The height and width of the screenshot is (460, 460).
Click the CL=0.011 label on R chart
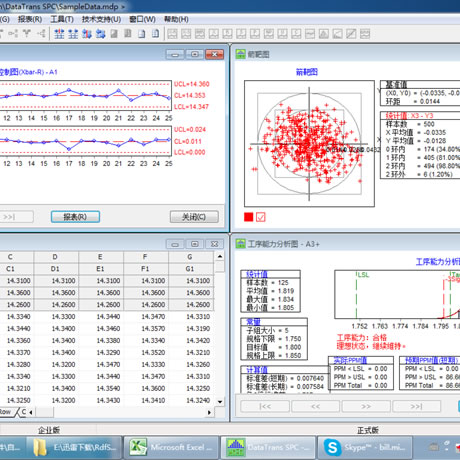point(188,141)
